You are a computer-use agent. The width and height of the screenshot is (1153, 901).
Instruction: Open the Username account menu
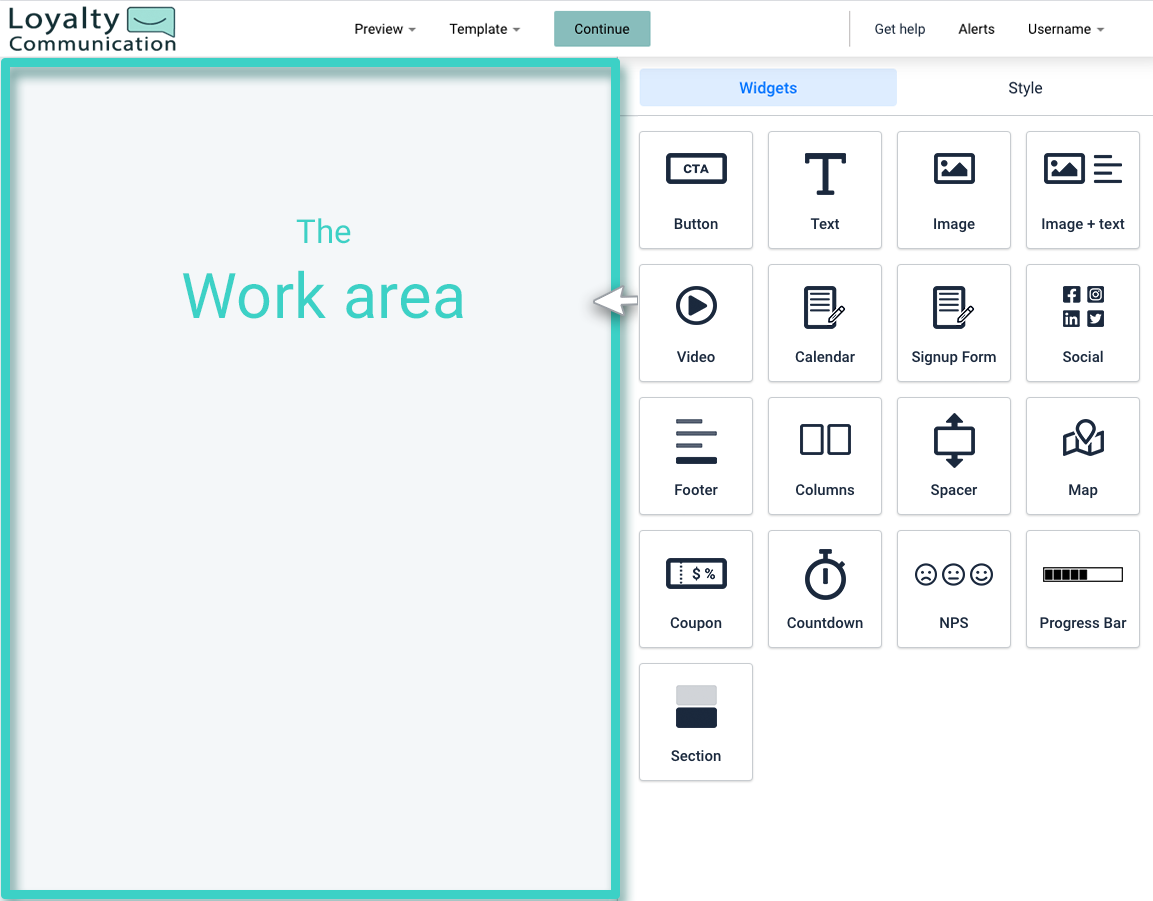click(x=1065, y=29)
